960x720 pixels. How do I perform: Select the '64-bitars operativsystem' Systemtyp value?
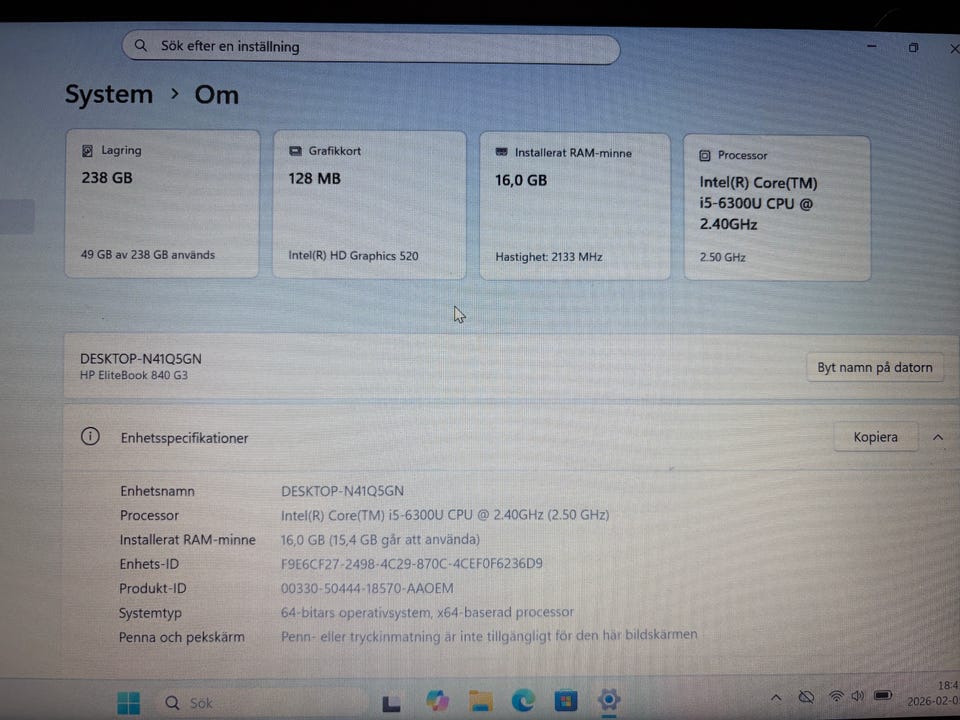427,612
